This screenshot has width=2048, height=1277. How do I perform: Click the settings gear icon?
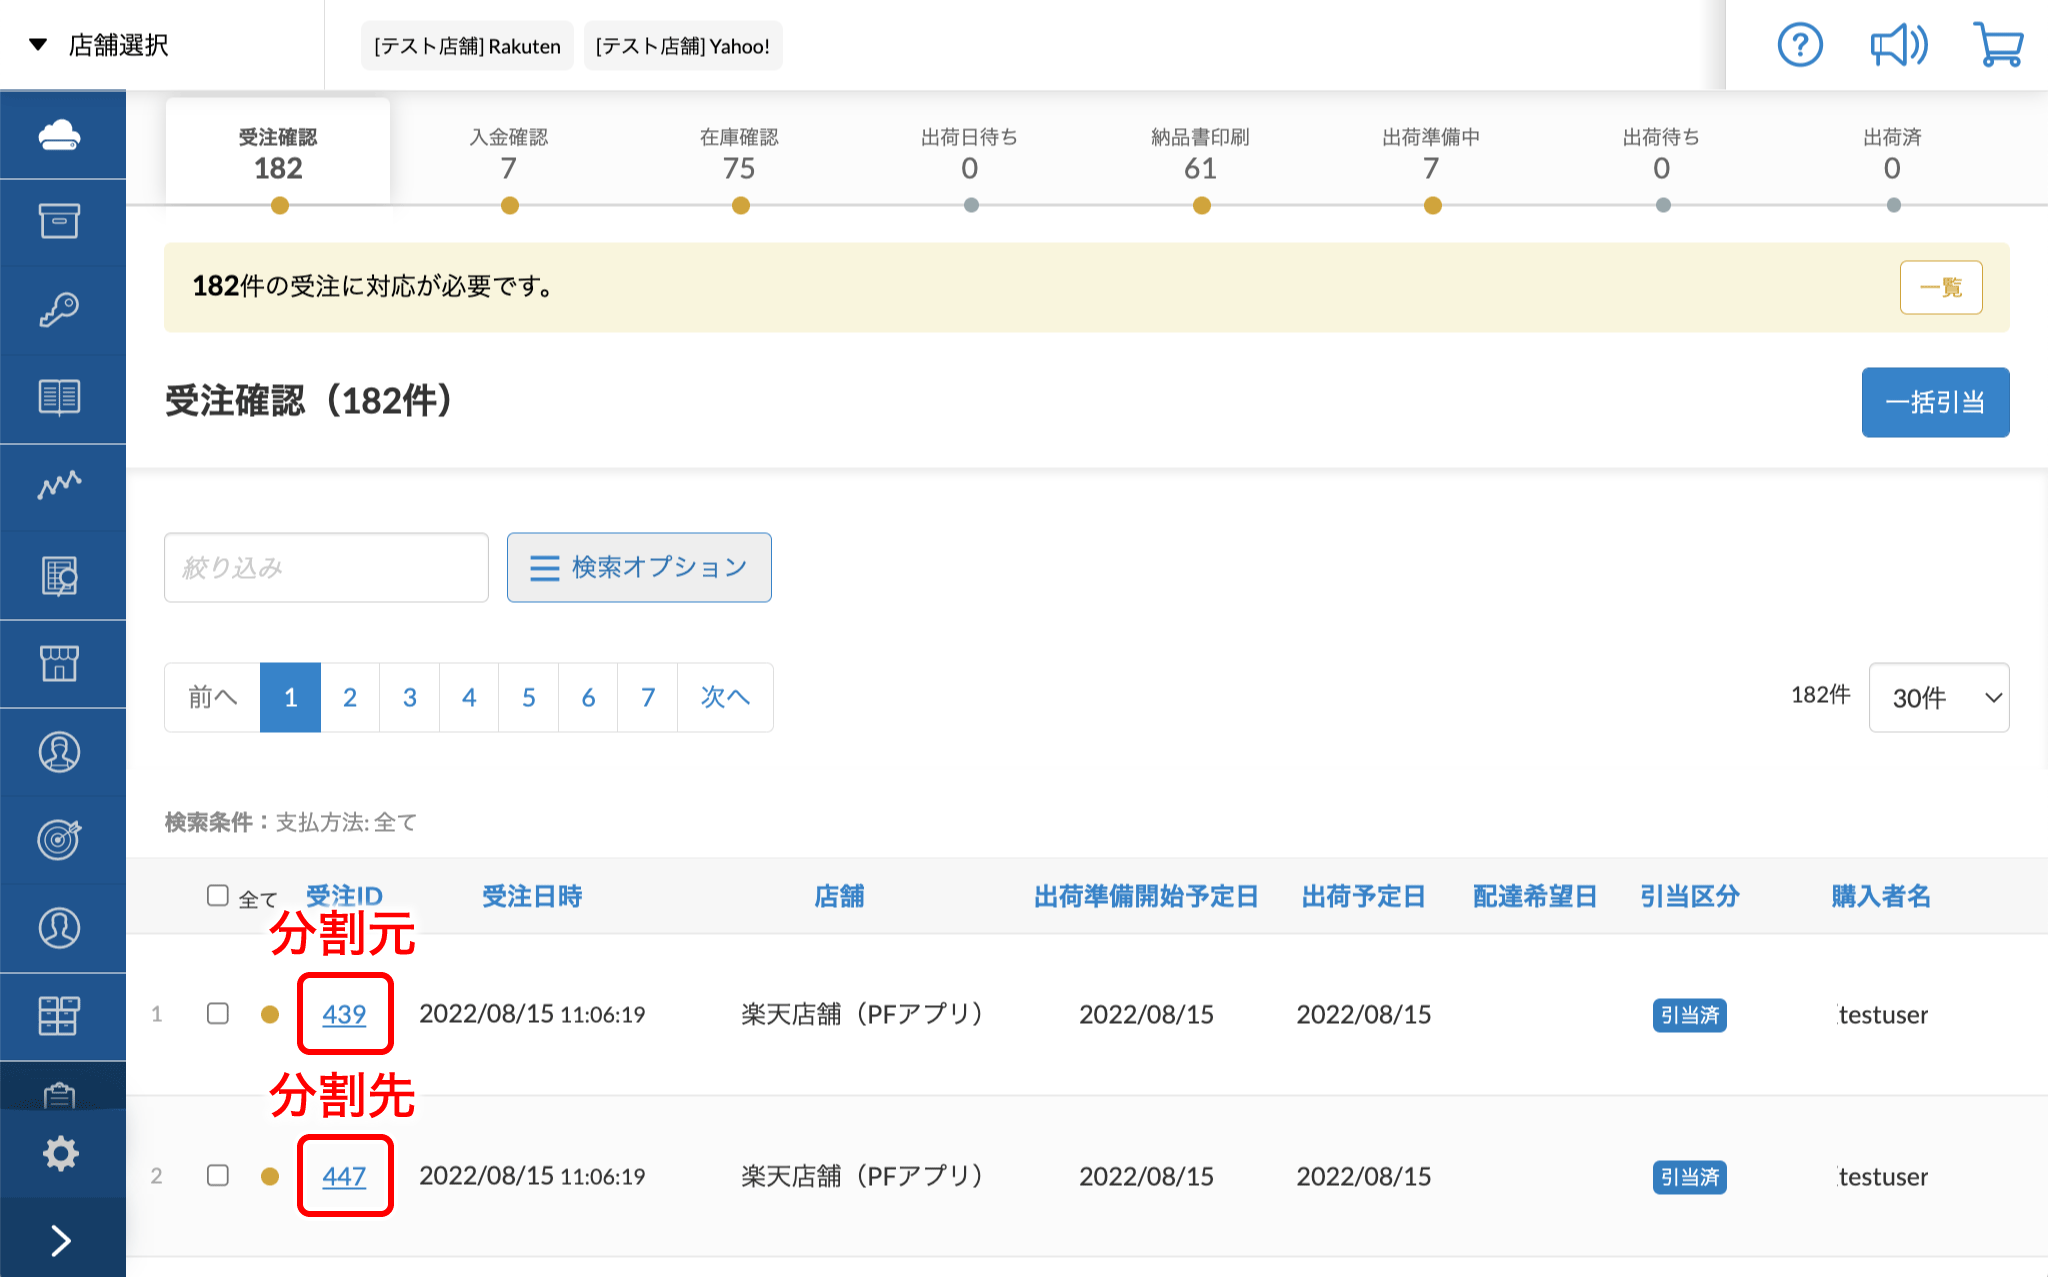point(60,1153)
